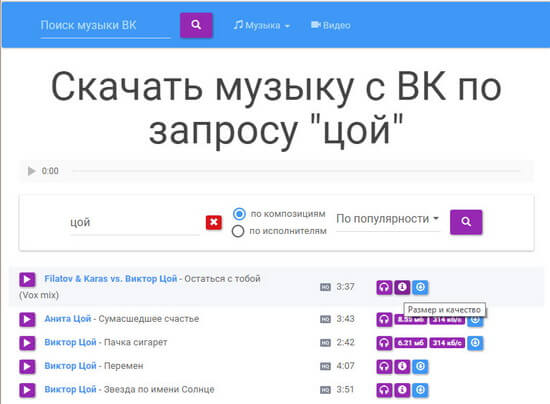Click headphones icon for Перемен track

tap(384, 367)
